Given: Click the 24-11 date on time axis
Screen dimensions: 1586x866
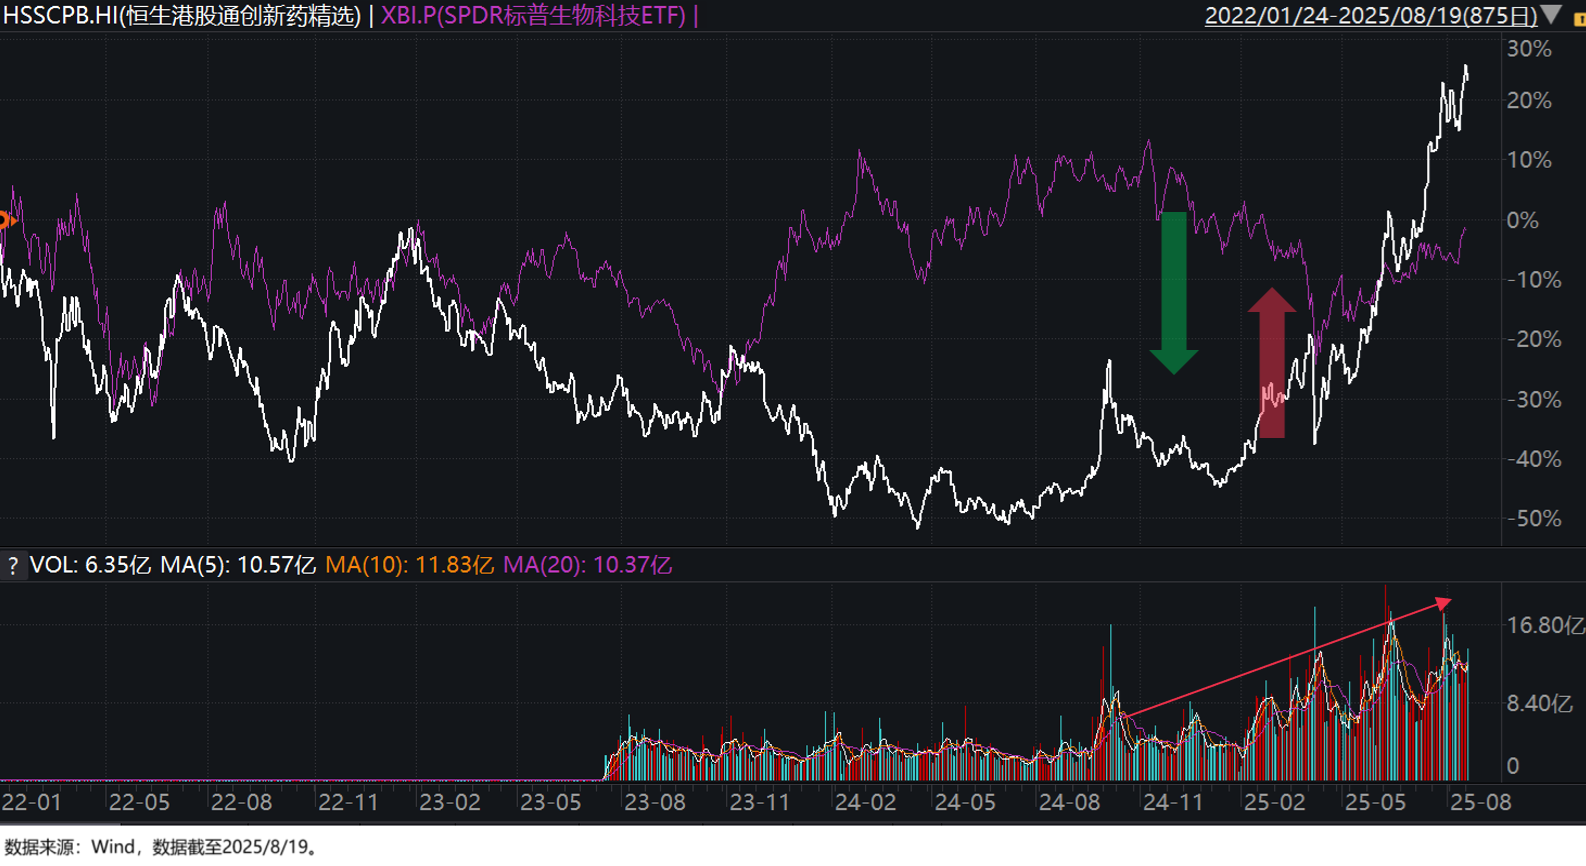Looking at the screenshot, I should pos(1174,803).
